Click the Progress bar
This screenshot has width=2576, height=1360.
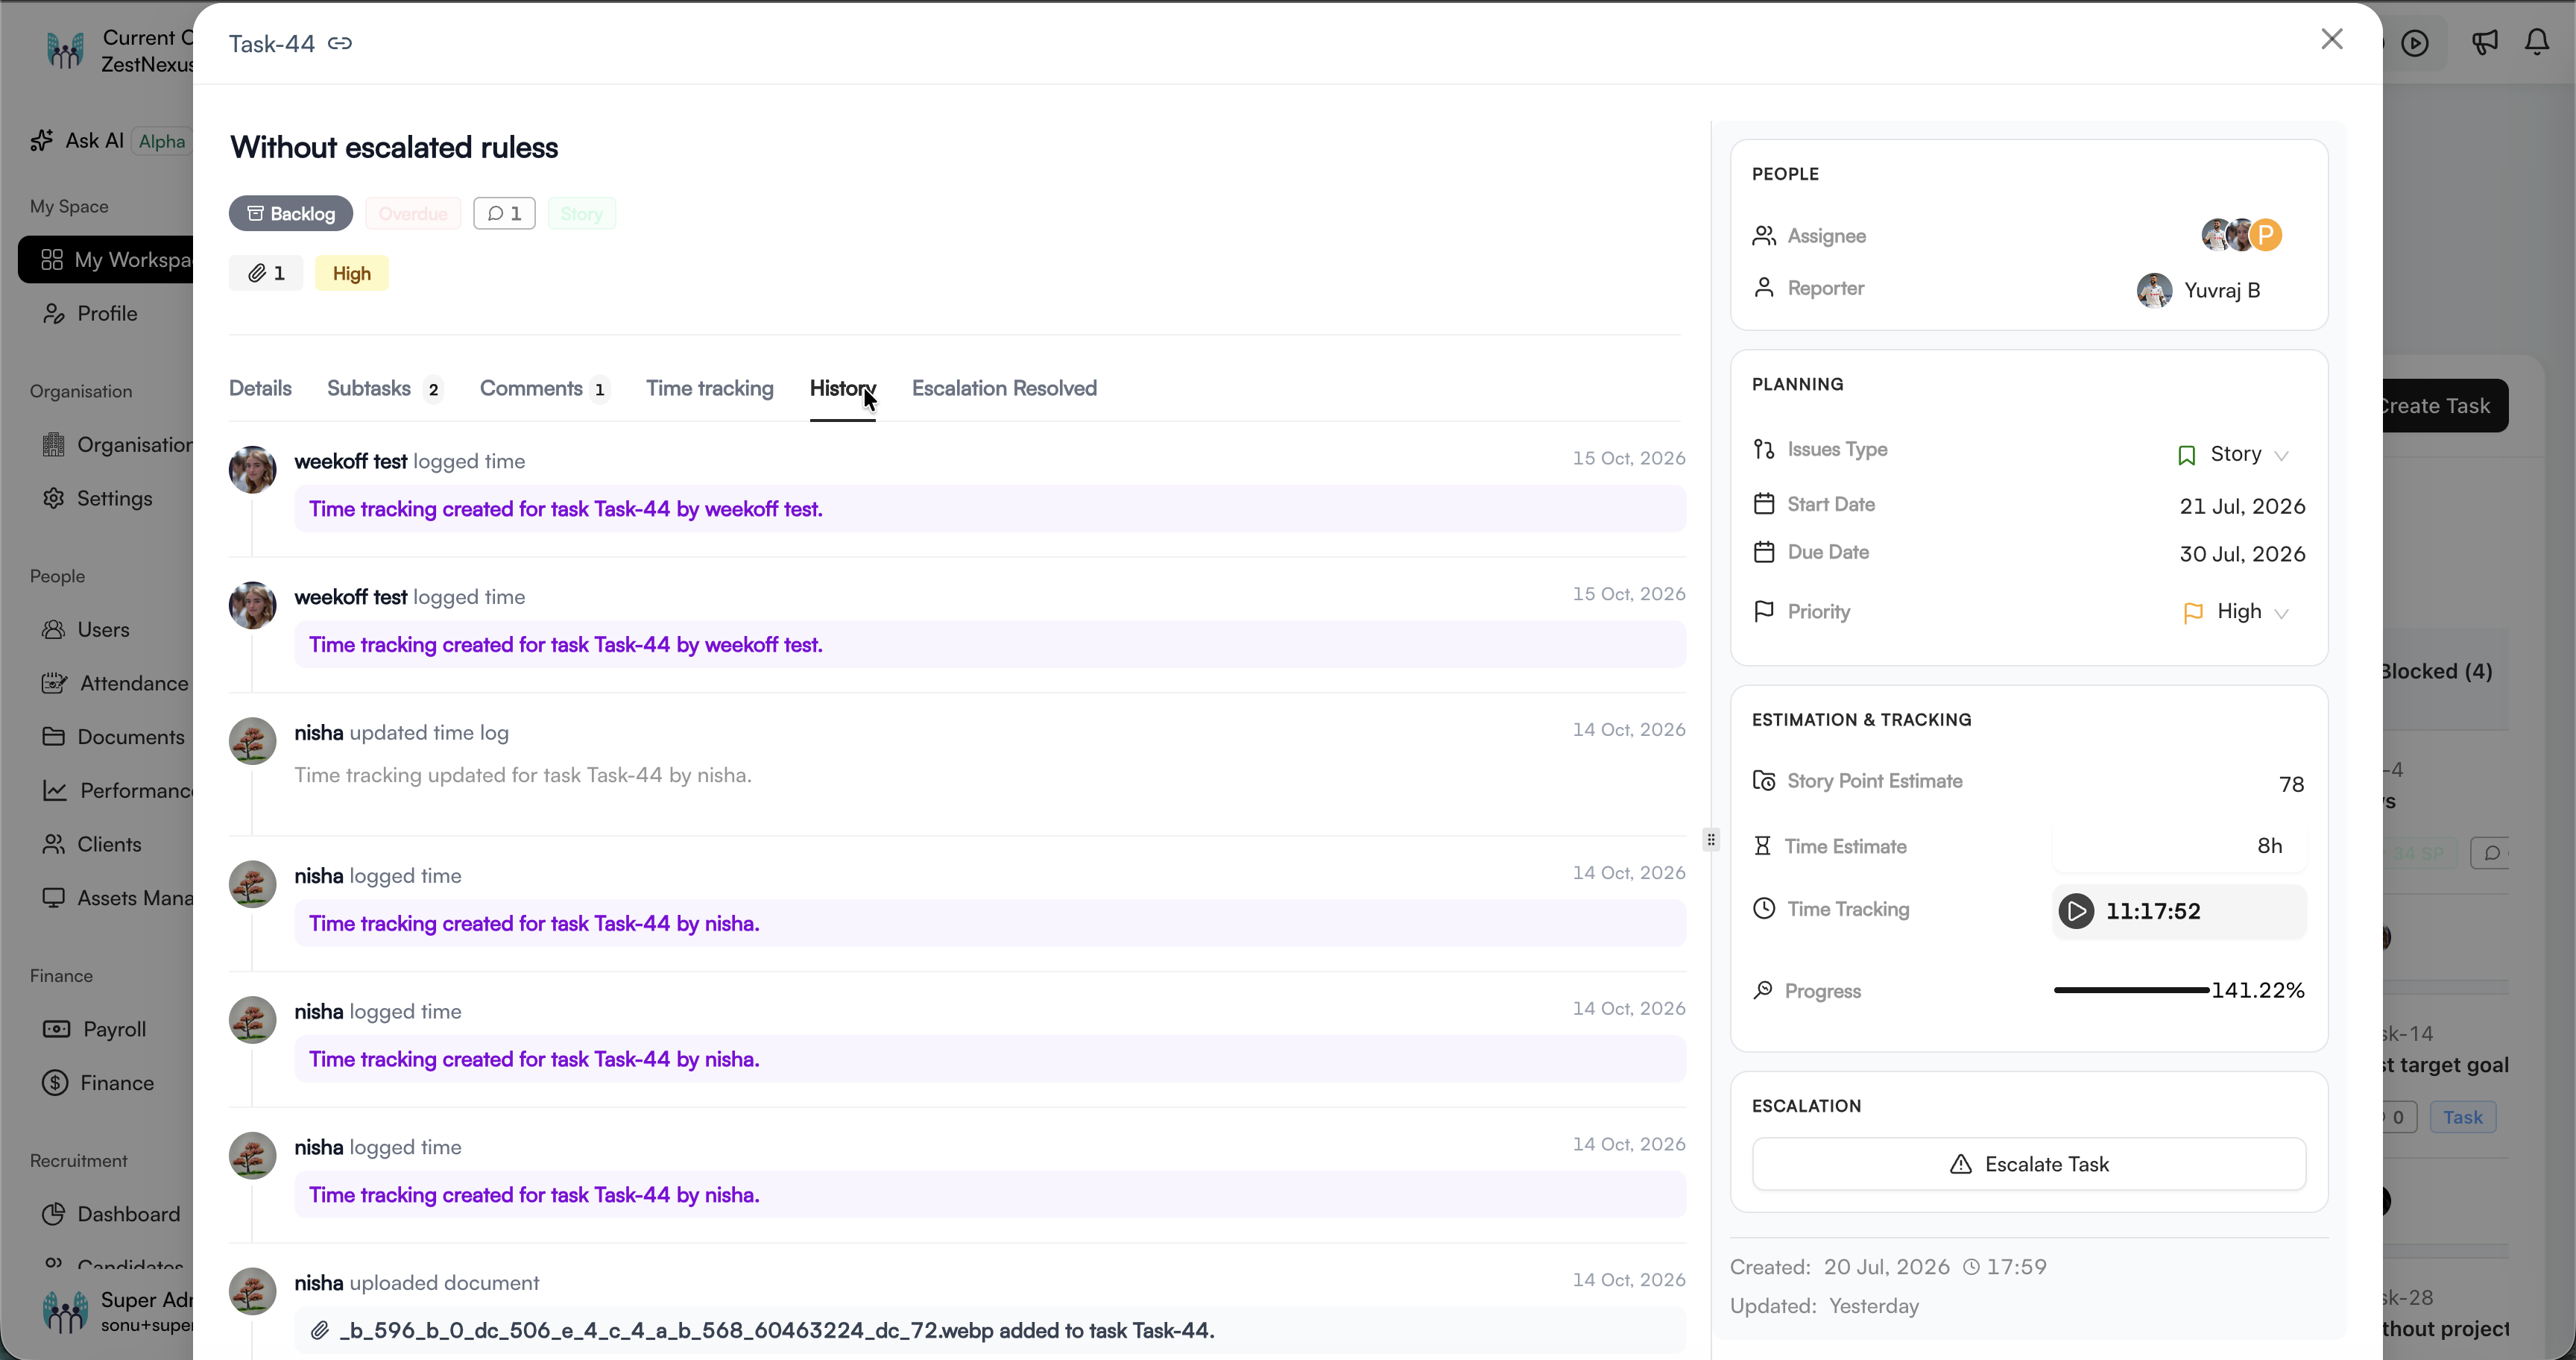click(x=2130, y=990)
